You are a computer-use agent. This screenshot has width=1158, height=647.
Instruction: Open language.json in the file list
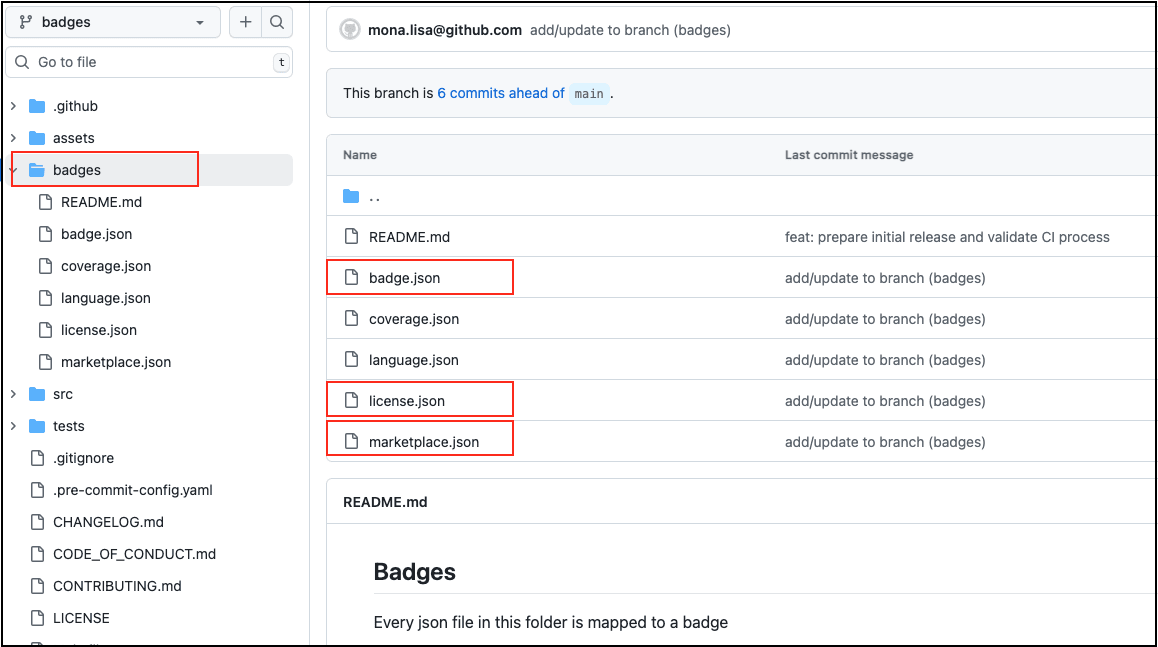point(414,360)
